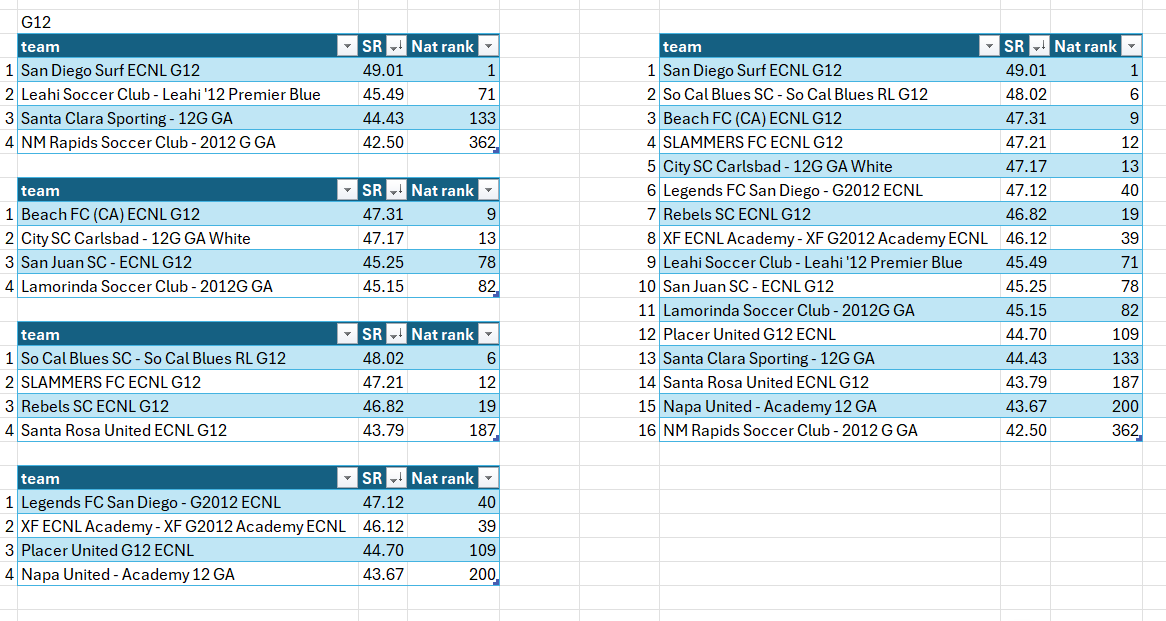Image resolution: width=1166 pixels, height=621 pixels.
Task: Open SR sort dropdown in top-left table
Action: 395,46
